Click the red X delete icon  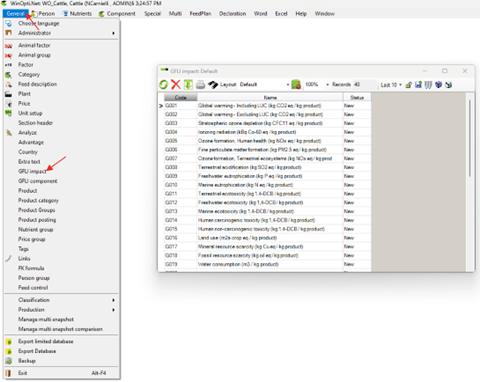point(176,85)
